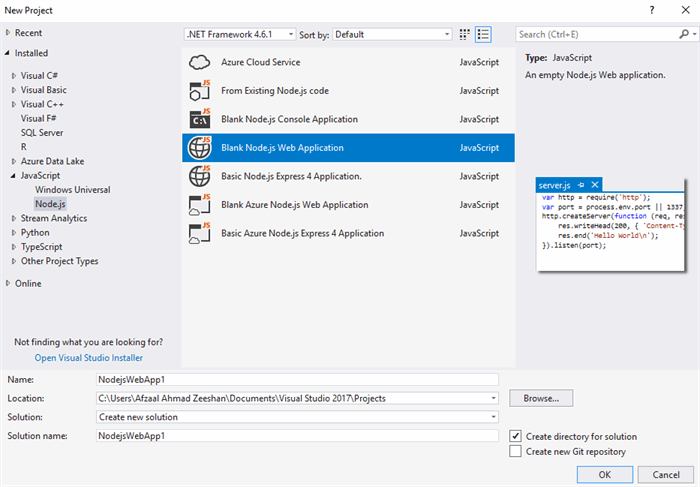This screenshot has height=487, width=700.
Task: Click the OK button
Action: point(605,475)
